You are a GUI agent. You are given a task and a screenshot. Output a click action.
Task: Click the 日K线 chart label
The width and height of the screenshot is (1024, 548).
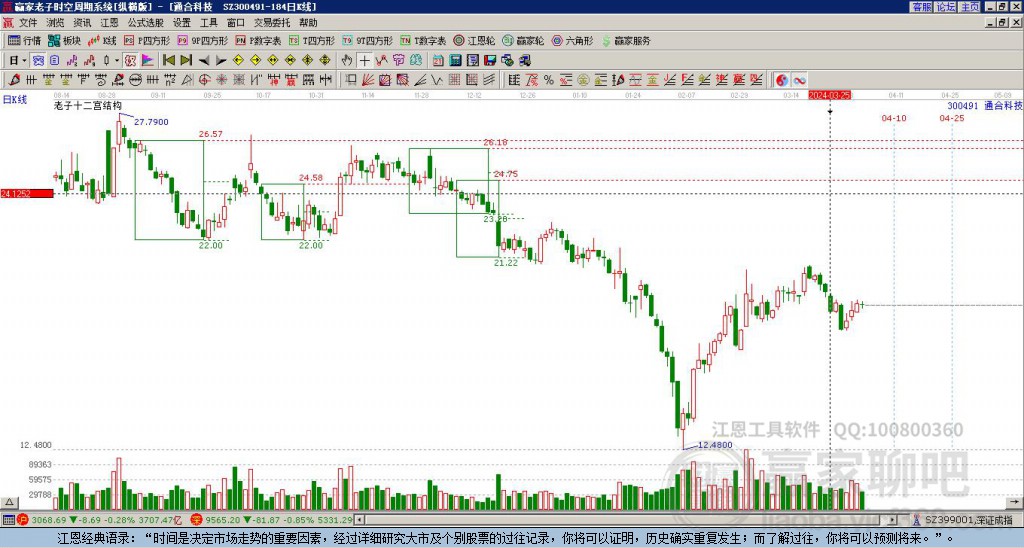(x=14, y=100)
